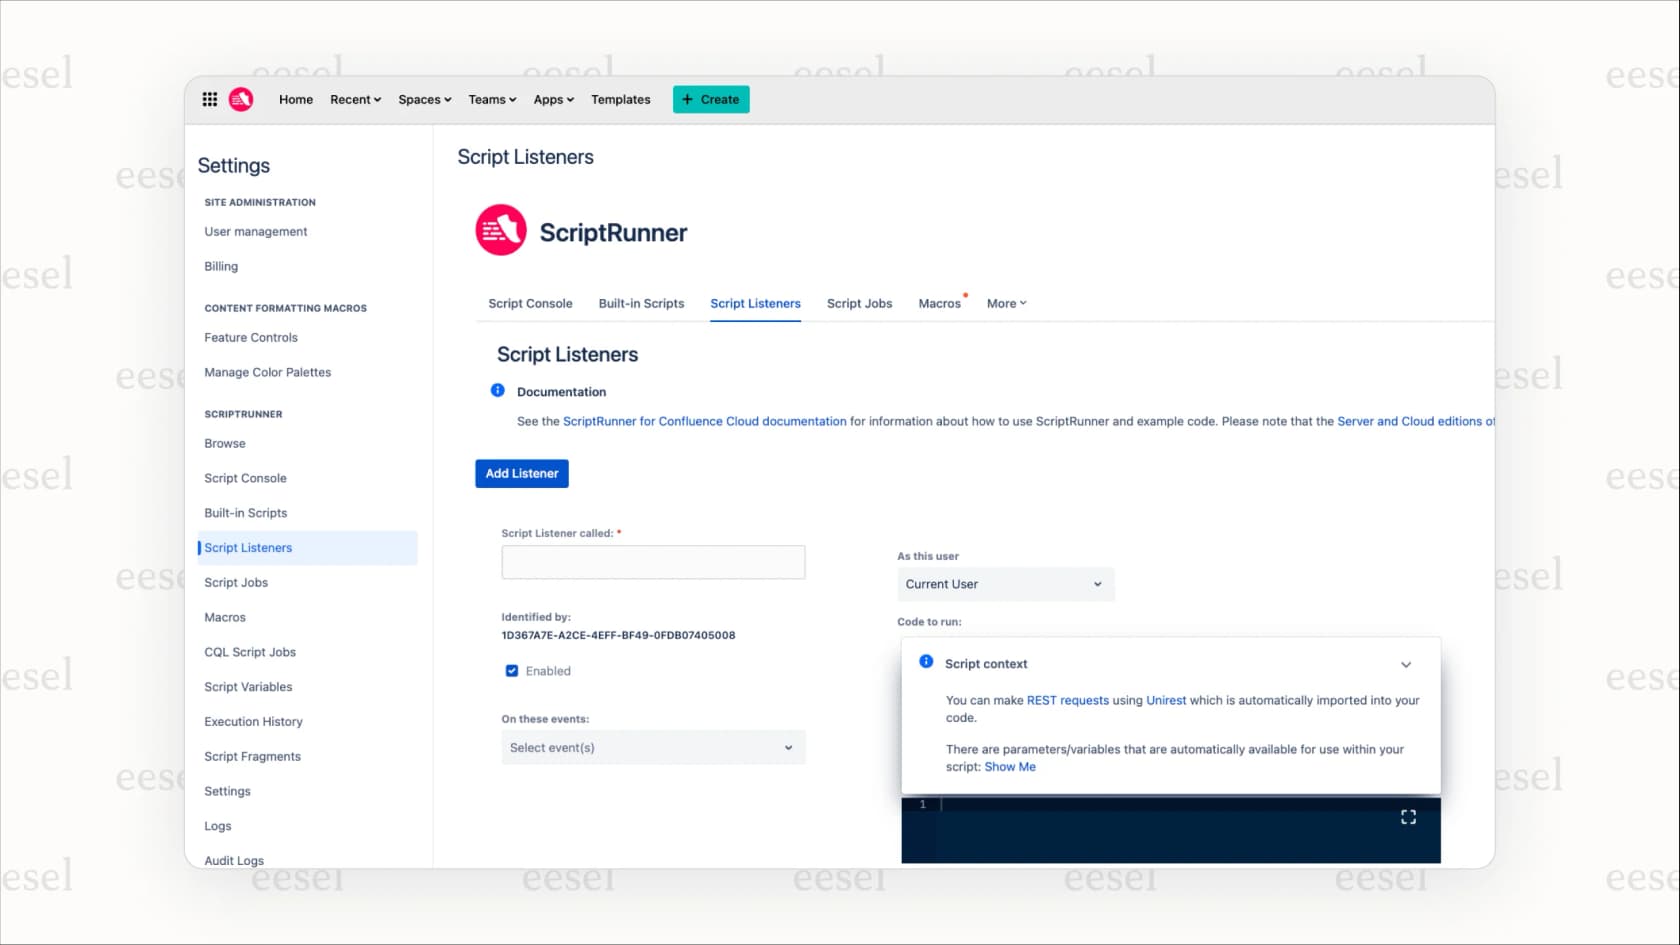Open Logs in the sidebar
The height and width of the screenshot is (945, 1680).
point(218,826)
